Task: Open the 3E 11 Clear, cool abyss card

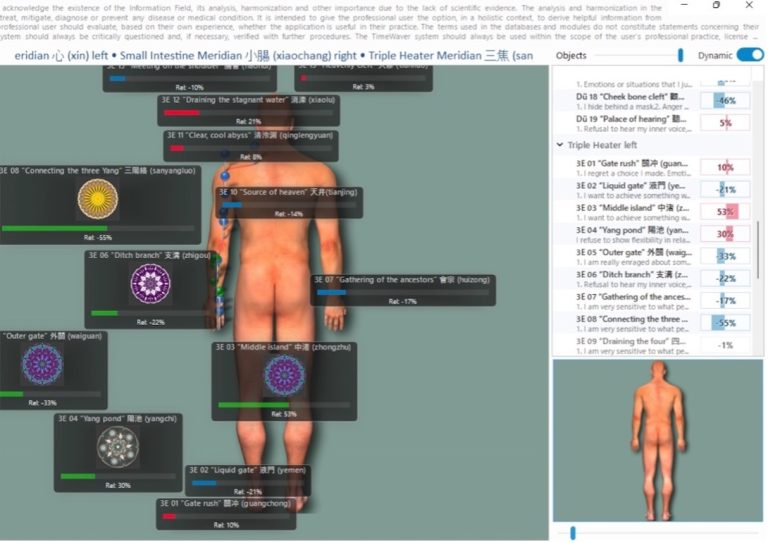Action: coord(251,145)
